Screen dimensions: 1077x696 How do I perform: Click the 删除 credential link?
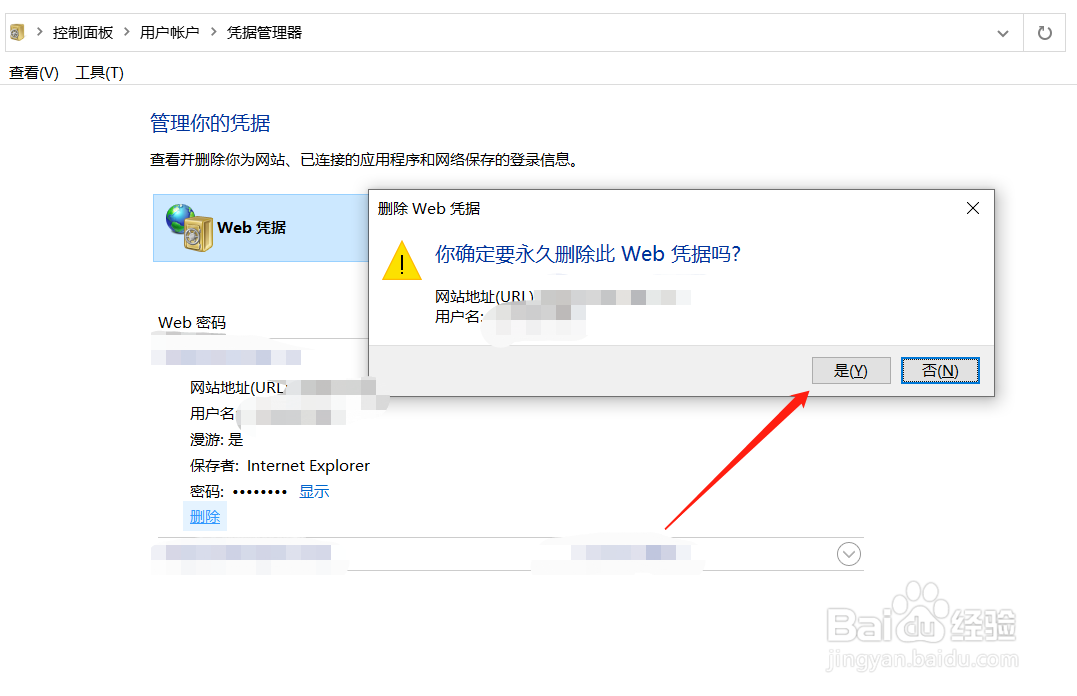pyautogui.click(x=205, y=517)
